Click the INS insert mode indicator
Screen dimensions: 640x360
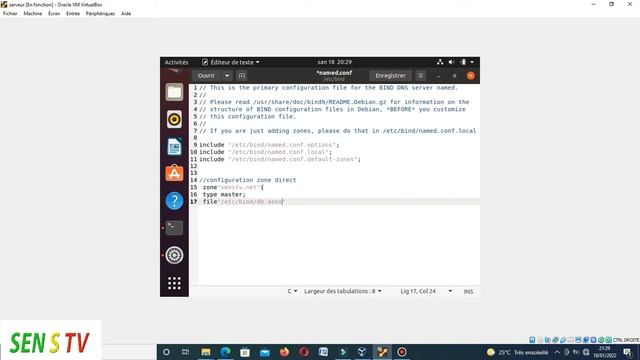pyautogui.click(x=468, y=291)
